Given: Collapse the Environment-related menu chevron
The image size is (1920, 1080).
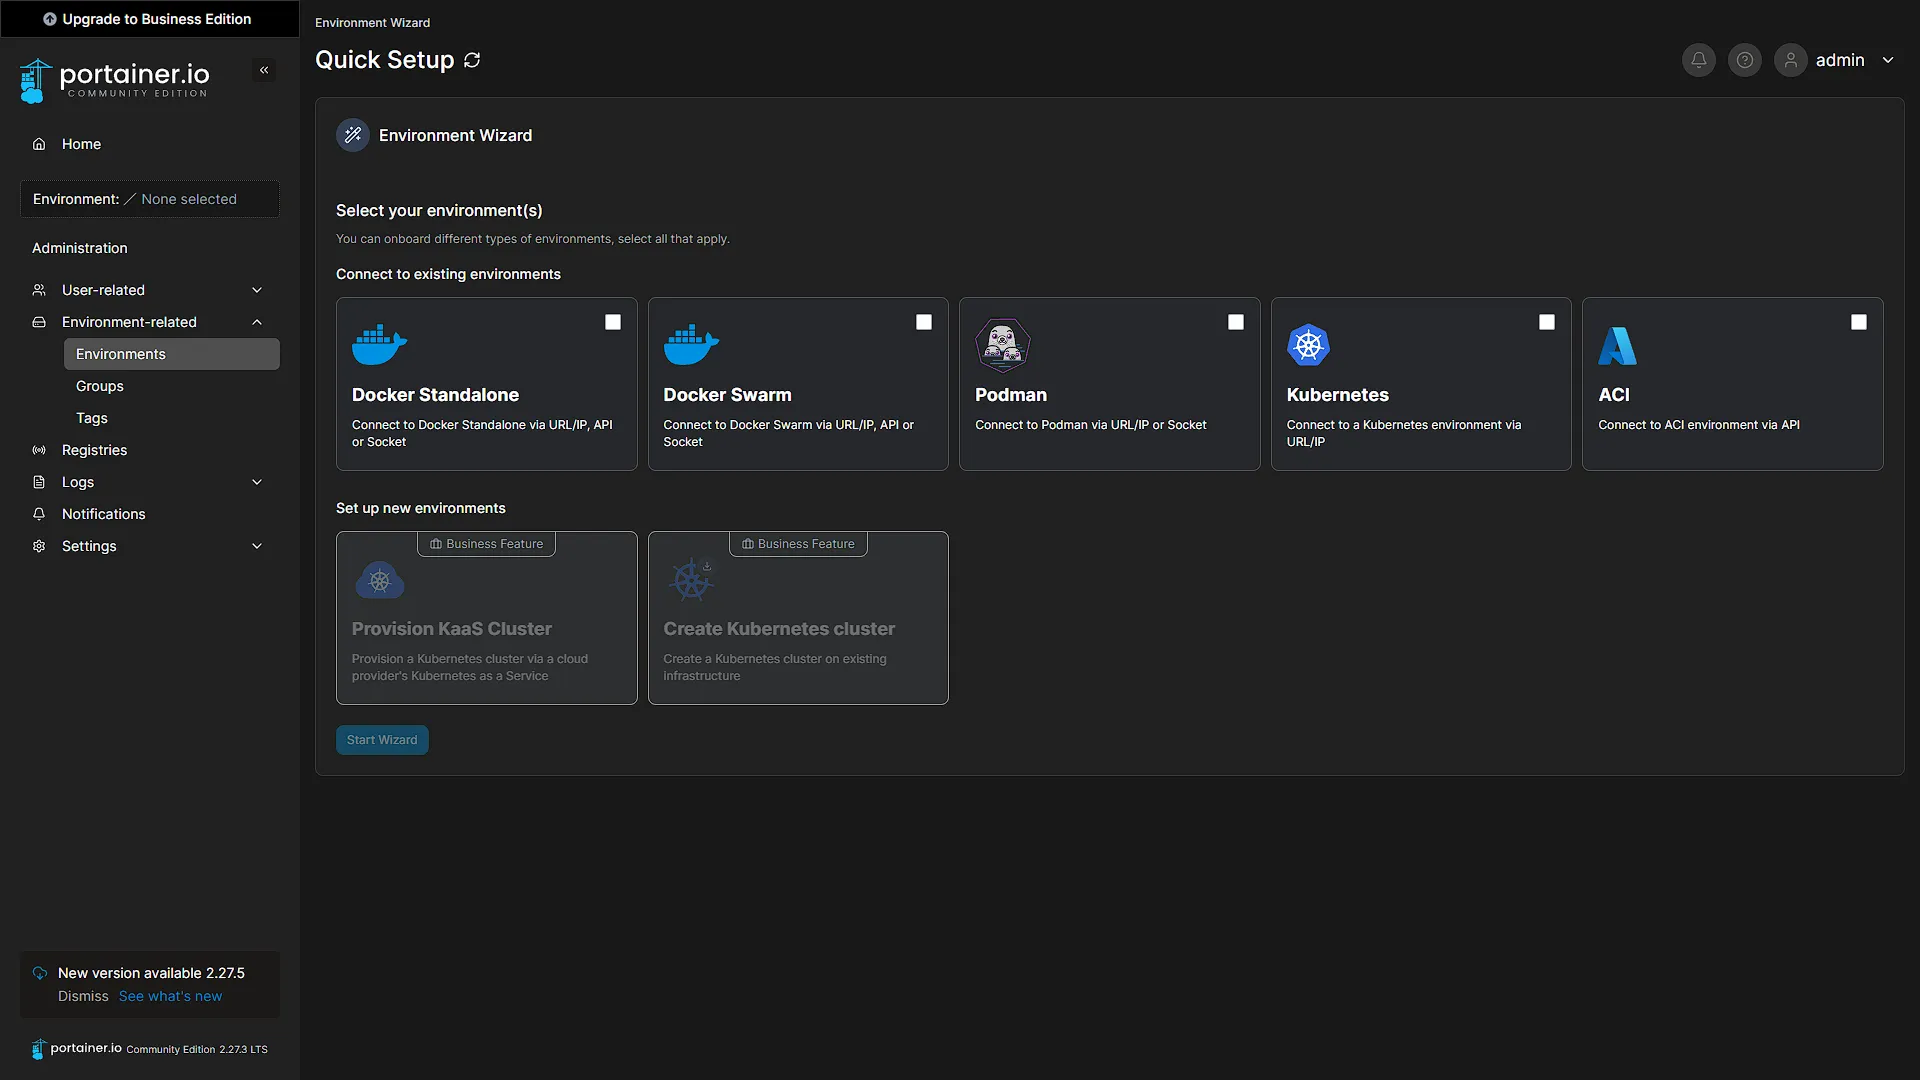Looking at the screenshot, I should pos(257,322).
